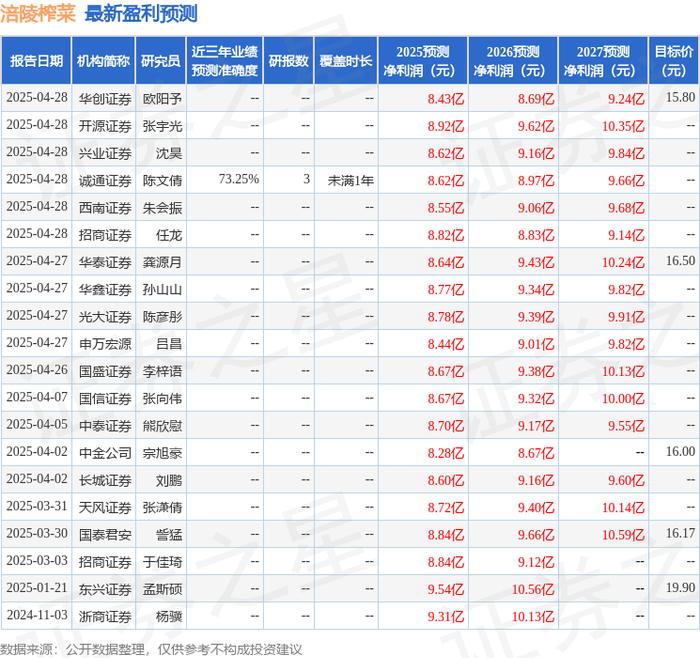The image size is (700, 658).
Task: Click analyst name 朱会振
Action: click(x=162, y=208)
